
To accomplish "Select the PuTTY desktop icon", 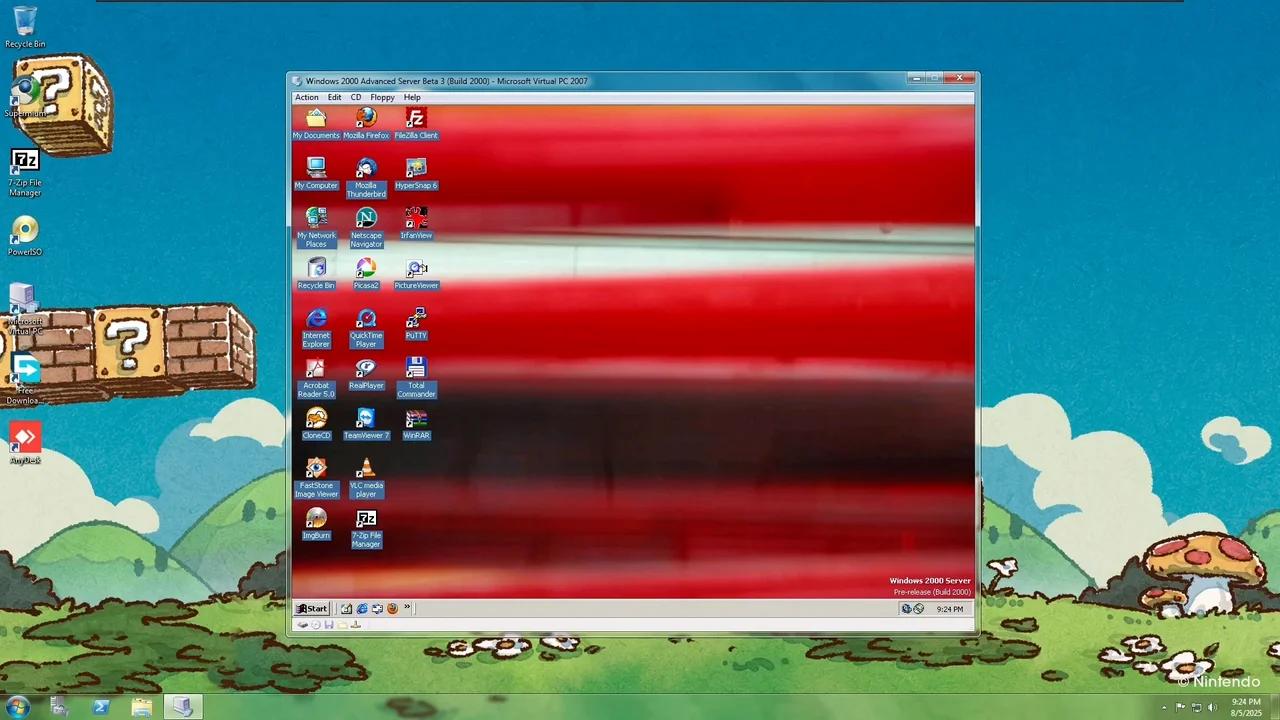I will pos(416,324).
